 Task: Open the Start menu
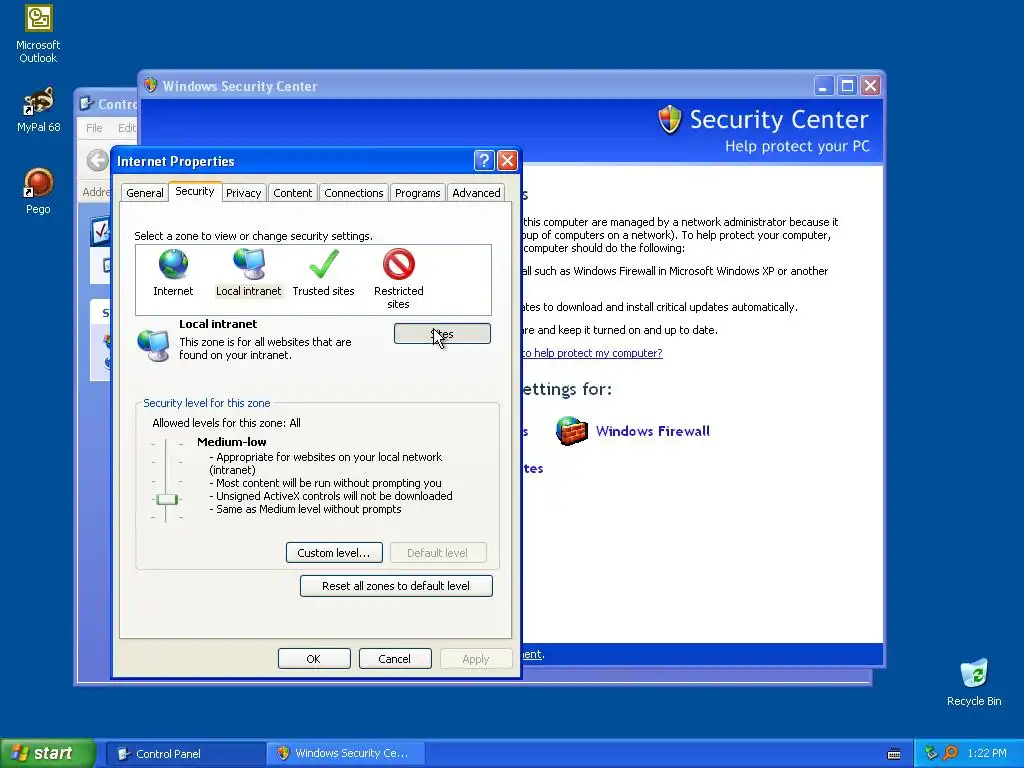point(48,753)
